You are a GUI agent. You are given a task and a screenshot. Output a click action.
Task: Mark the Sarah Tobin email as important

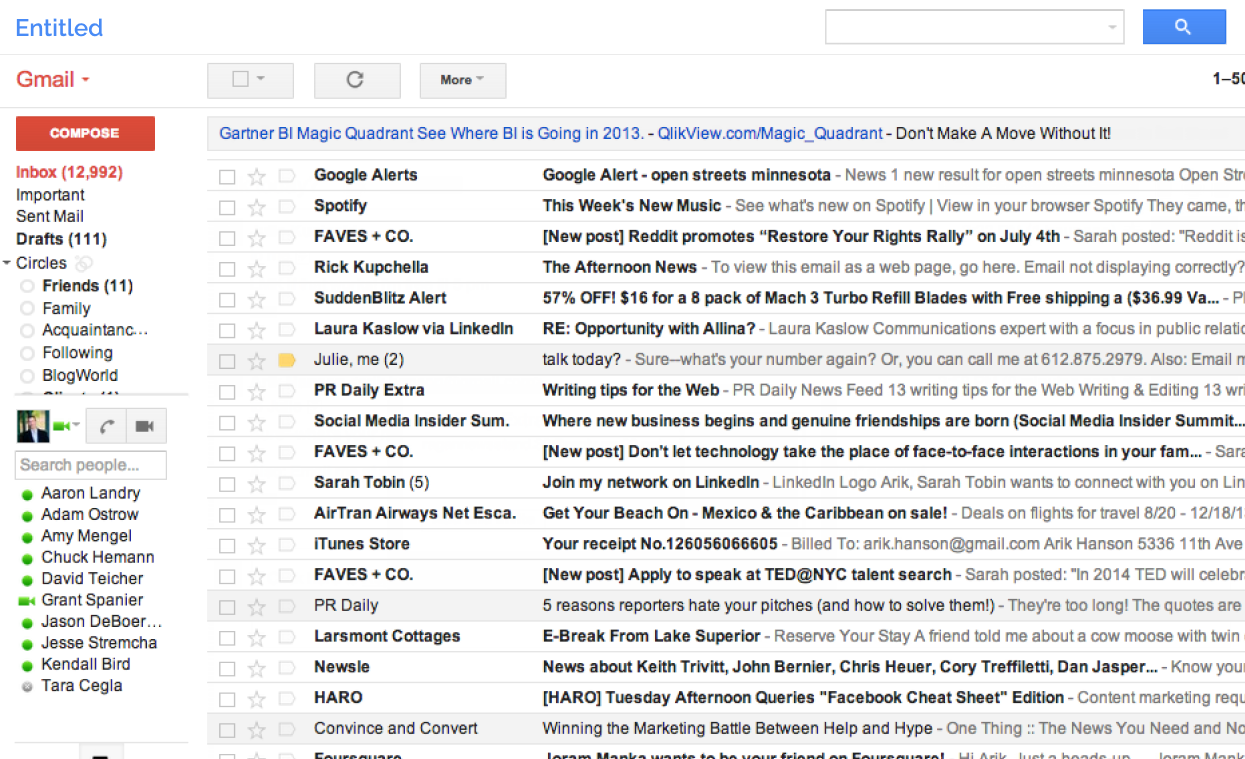(x=286, y=484)
